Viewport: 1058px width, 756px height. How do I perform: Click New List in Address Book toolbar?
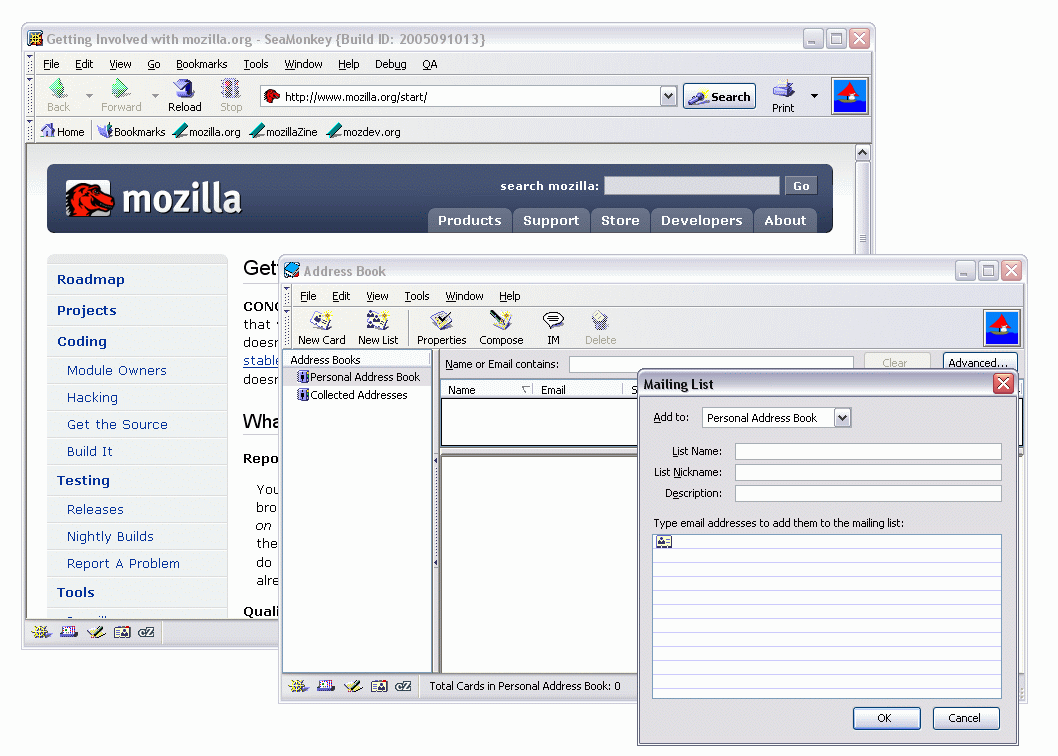pos(378,328)
